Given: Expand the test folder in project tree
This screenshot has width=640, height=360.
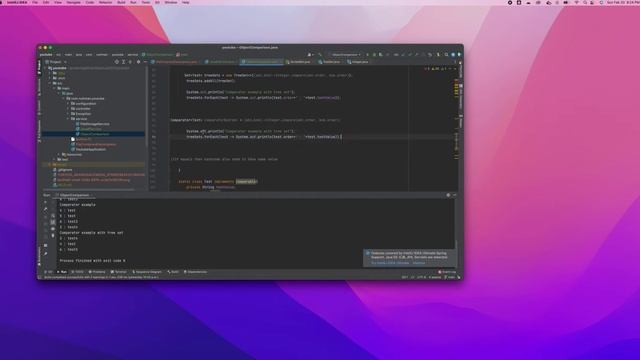Looking at the screenshot, I should pyautogui.click(x=55, y=160).
